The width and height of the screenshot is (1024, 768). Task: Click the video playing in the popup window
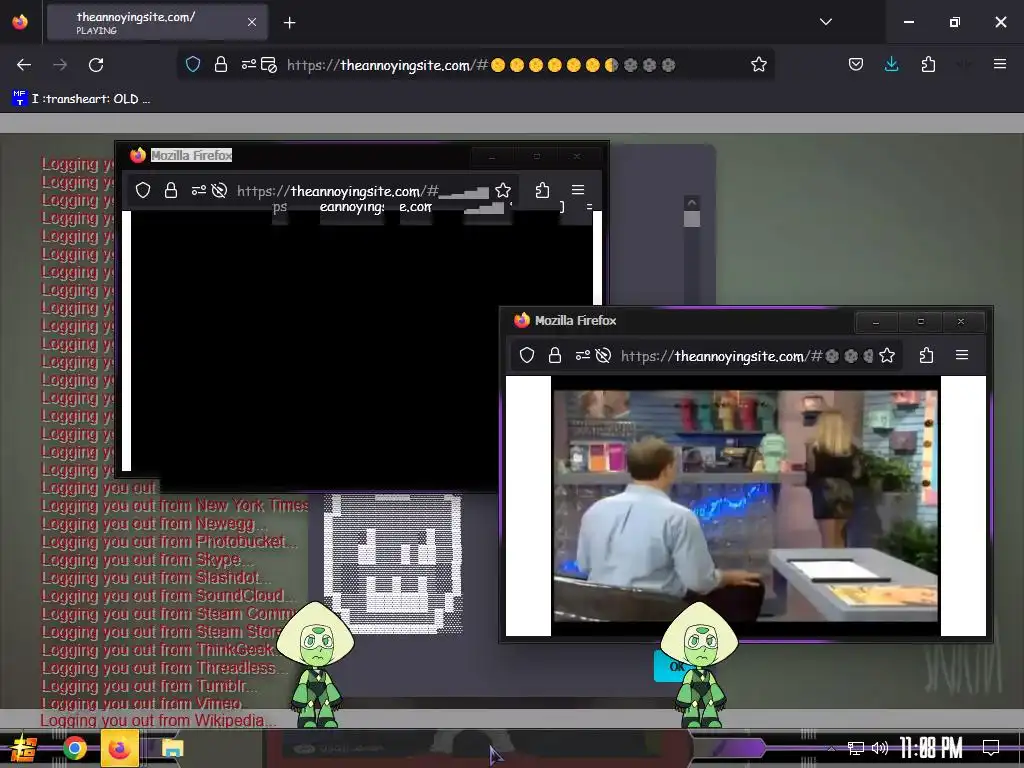point(745,505)
